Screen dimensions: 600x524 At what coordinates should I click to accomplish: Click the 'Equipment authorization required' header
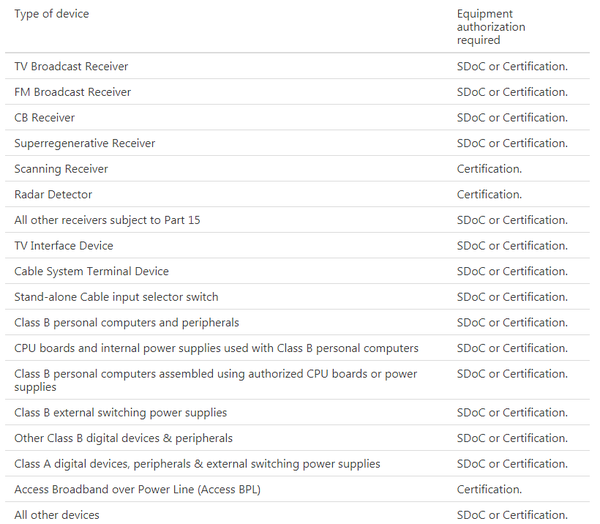pos(491,27)
